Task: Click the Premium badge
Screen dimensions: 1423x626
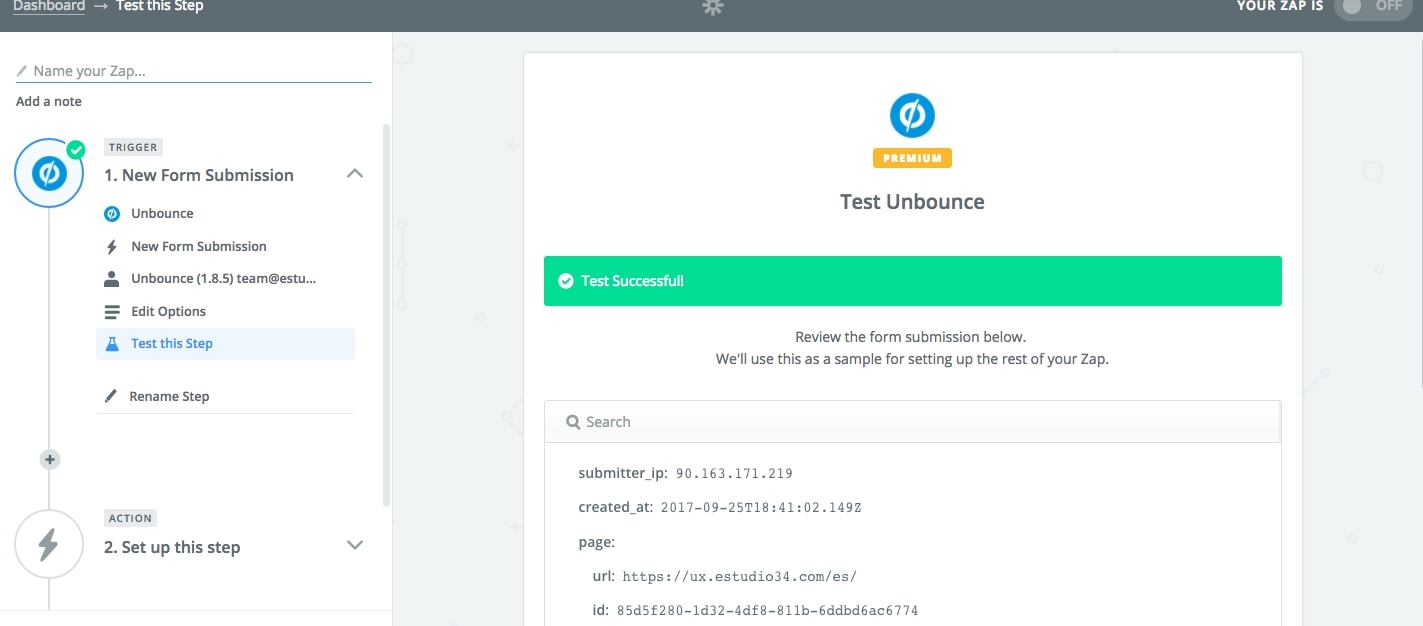Action: [912, 158]
